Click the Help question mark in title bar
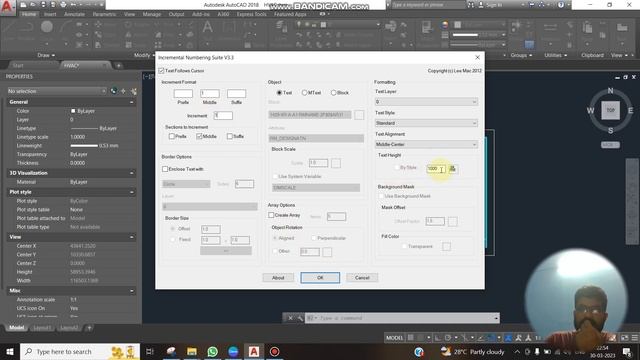The width and height of the screenshot is (640, 360). 561,5
